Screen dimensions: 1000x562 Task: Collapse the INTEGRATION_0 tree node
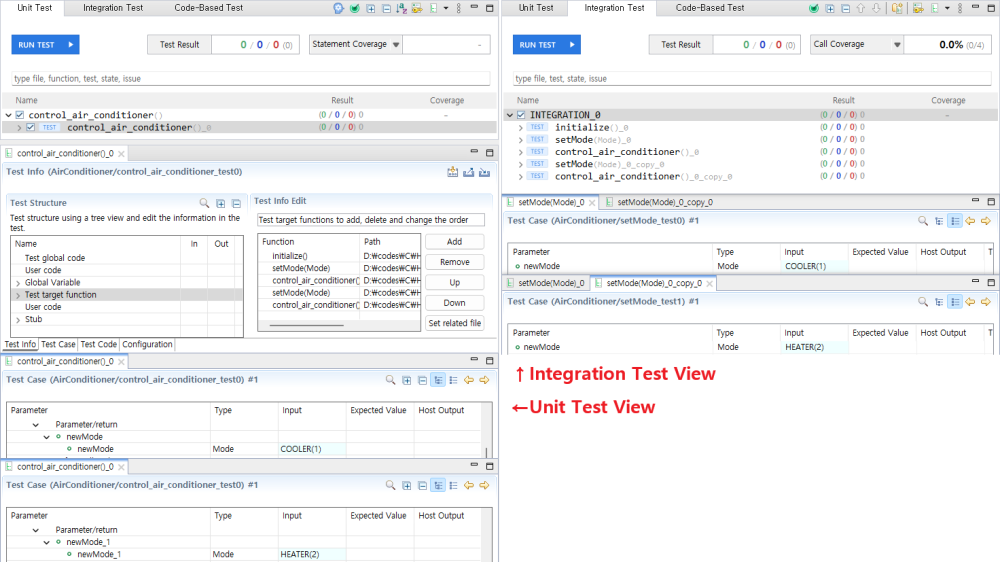(510, 115)
